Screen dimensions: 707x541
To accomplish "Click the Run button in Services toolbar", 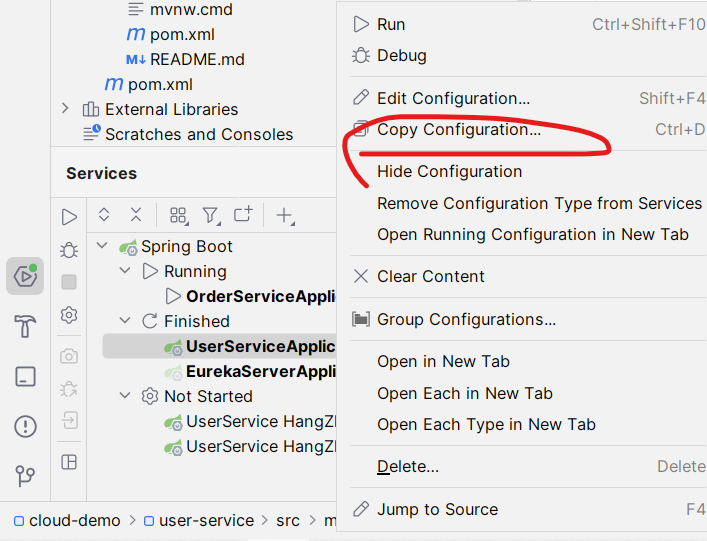I will 69,216.
